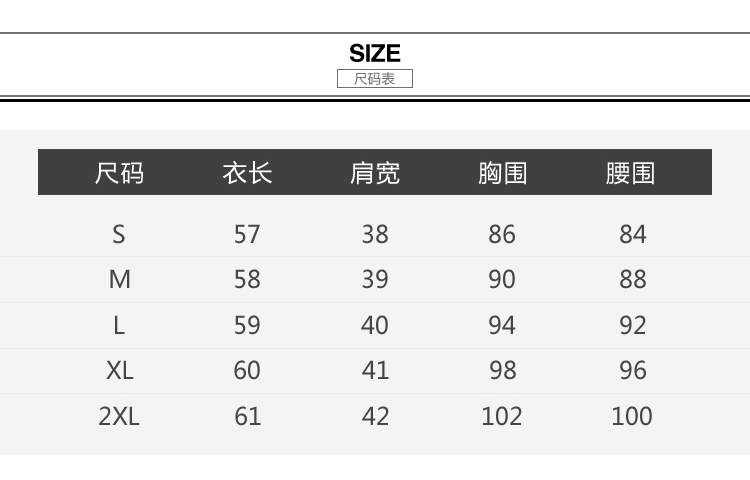Select the 腰围 column header
The height and width of the screenshot is (480, 750).
tap(631, 173)
